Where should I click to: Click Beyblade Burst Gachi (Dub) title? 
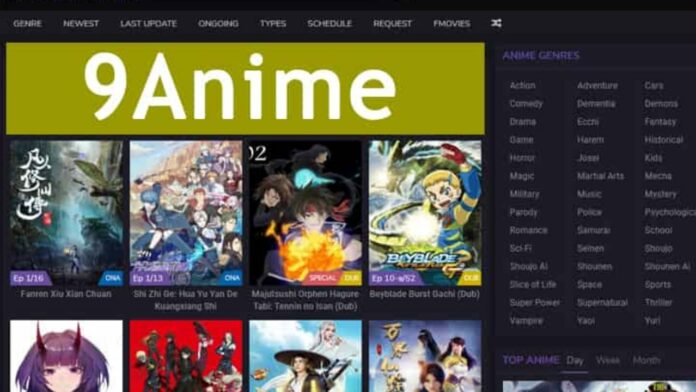[425, 294]
